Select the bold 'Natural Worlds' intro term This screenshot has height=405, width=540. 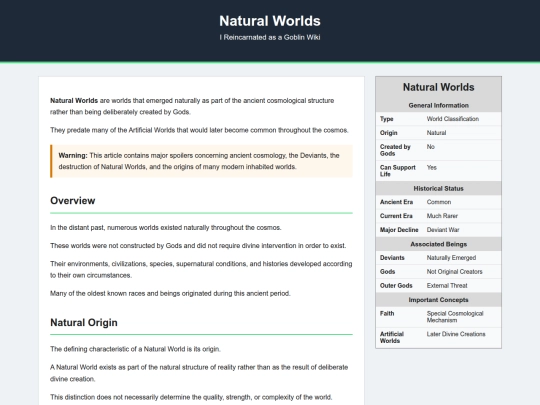click(74, 101)
